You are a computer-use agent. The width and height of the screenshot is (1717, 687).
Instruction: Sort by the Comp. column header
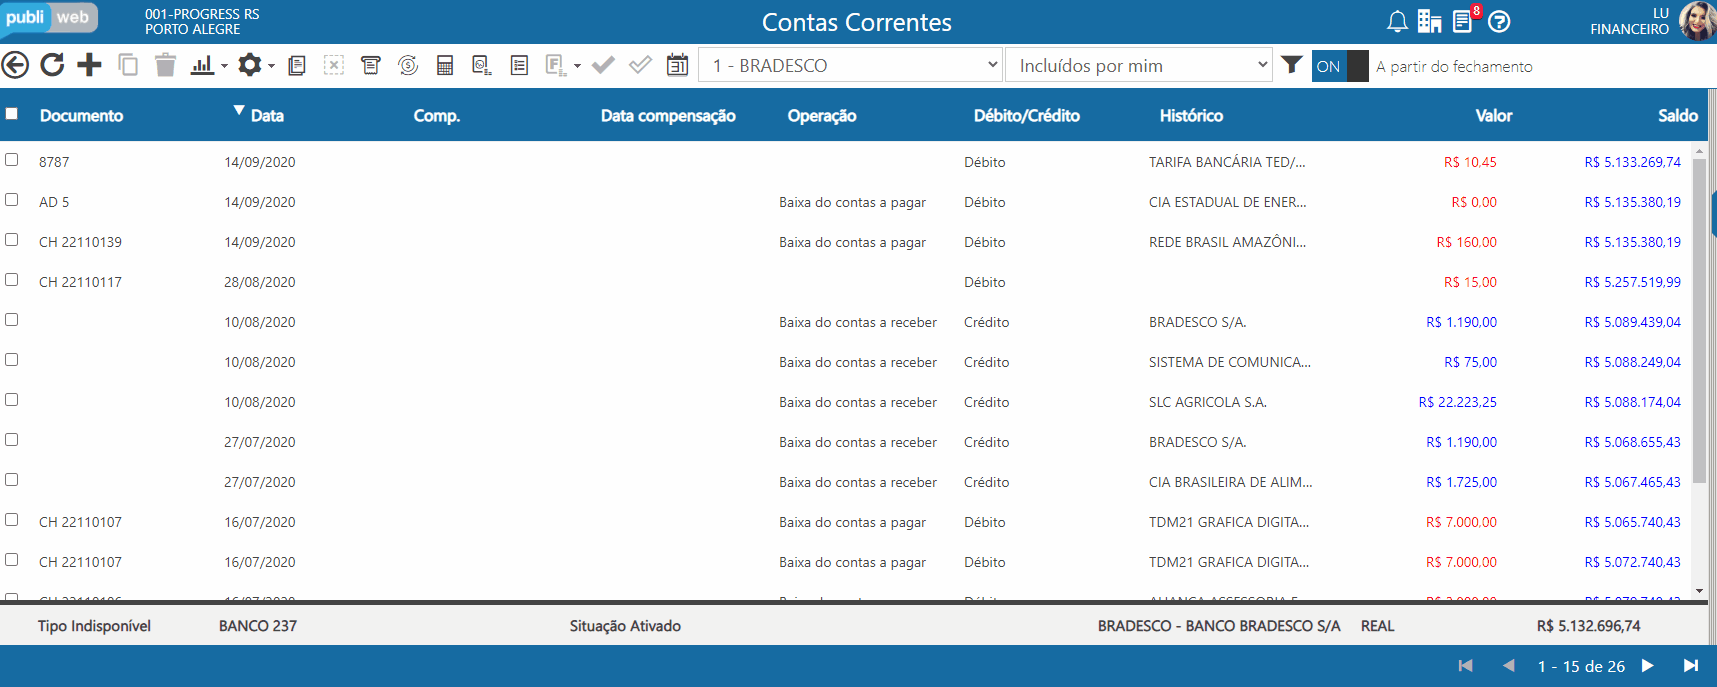[x=437, y=116]
